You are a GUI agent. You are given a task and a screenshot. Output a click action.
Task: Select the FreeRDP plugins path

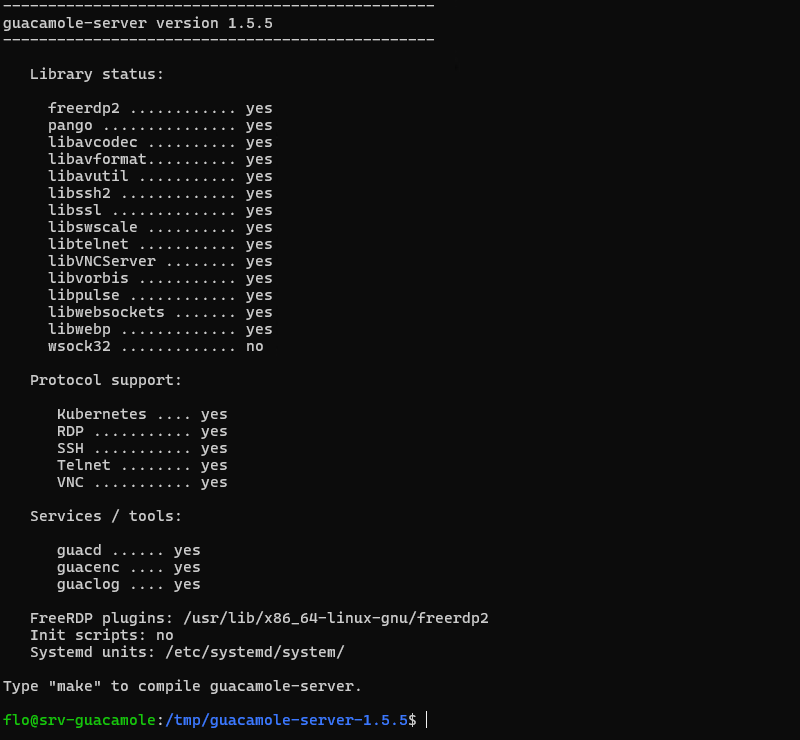(x=336, y=619)
